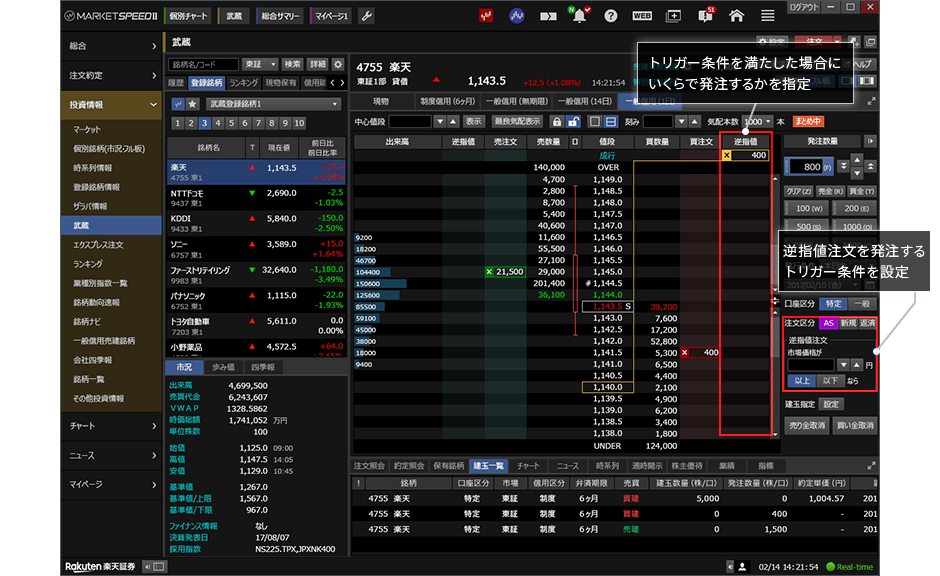Click the home icon in header
The height and width of the screenshot is (576, 940).
(x=736, y=16)
